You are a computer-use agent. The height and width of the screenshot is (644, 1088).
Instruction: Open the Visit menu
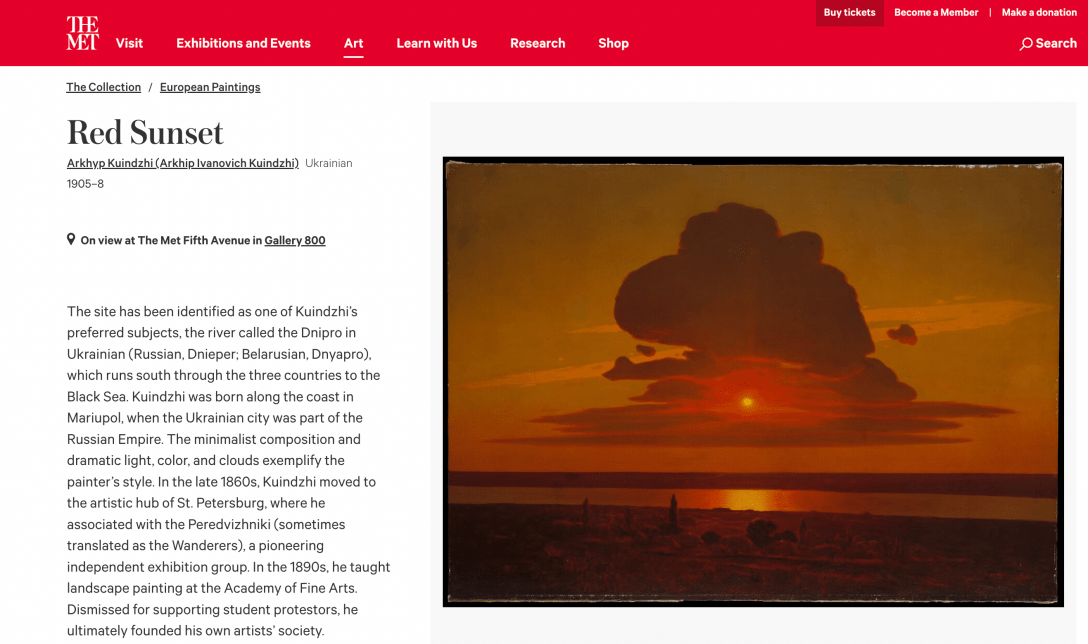point(129,43)
